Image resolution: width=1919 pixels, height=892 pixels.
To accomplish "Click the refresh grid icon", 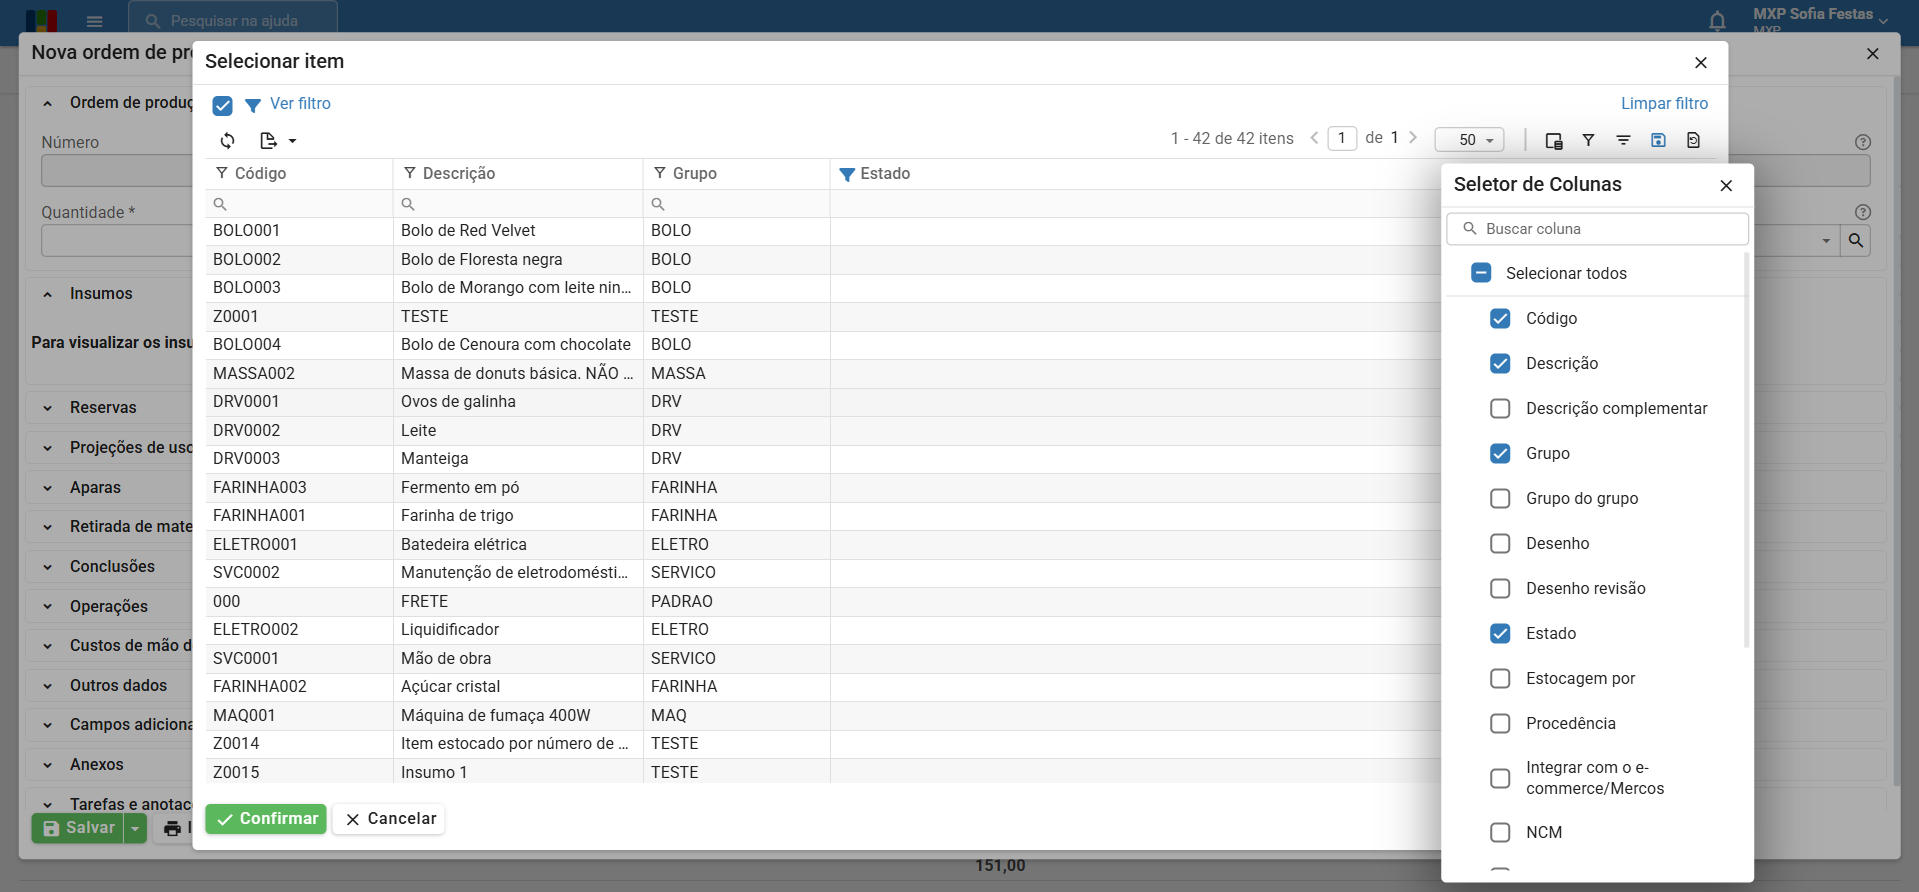I will pos(228,141).
